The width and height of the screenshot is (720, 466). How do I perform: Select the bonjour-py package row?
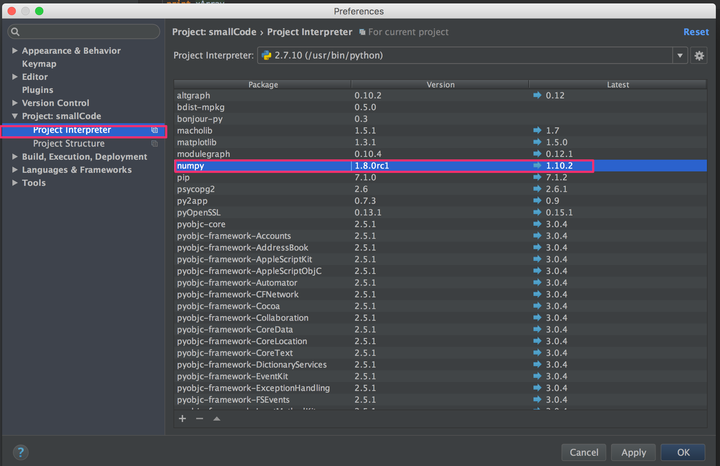pyautogui.click(x=440, y=118)
